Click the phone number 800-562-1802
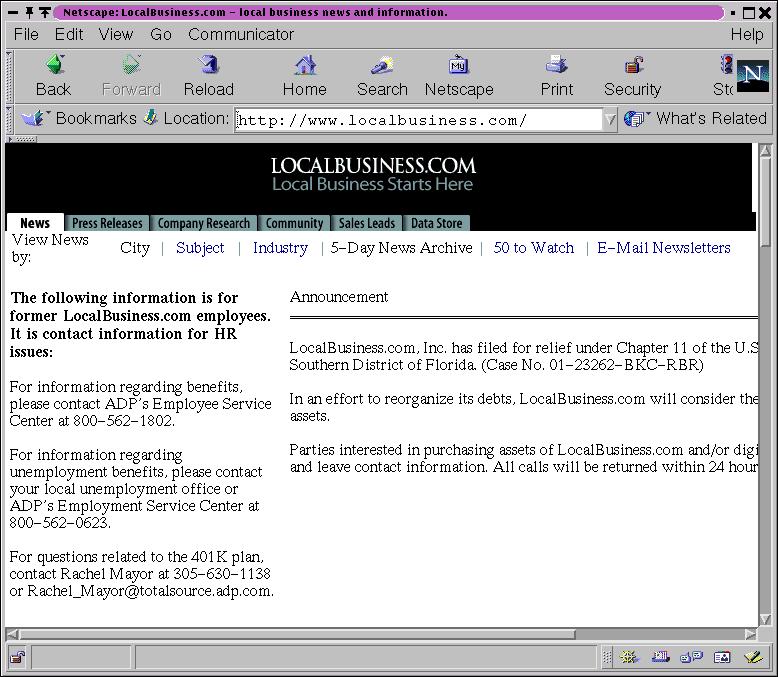Image resolution: width=778 pixels, height=677 pixels. [123, 421]
